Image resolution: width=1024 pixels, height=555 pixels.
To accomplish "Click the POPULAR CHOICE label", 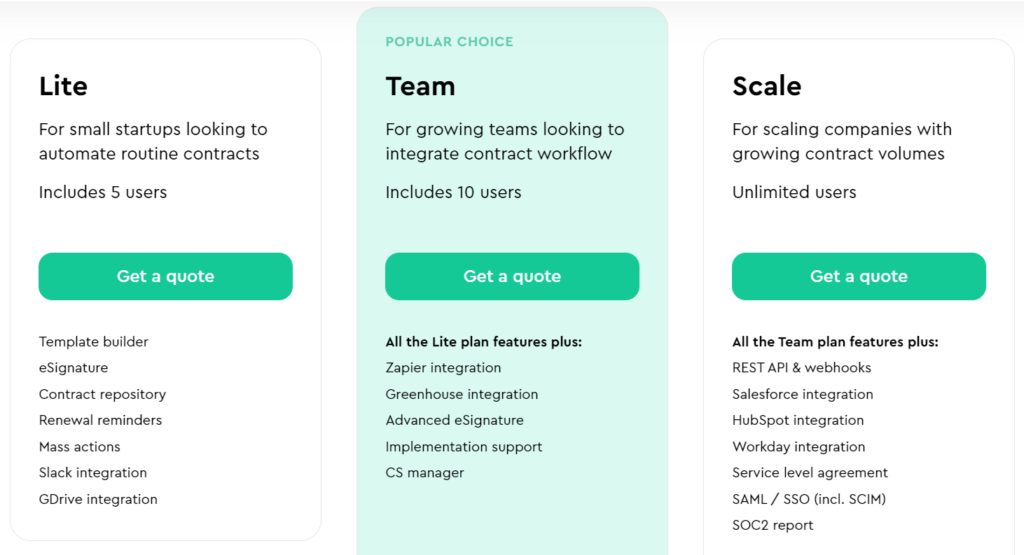I will tap(449, 42).
